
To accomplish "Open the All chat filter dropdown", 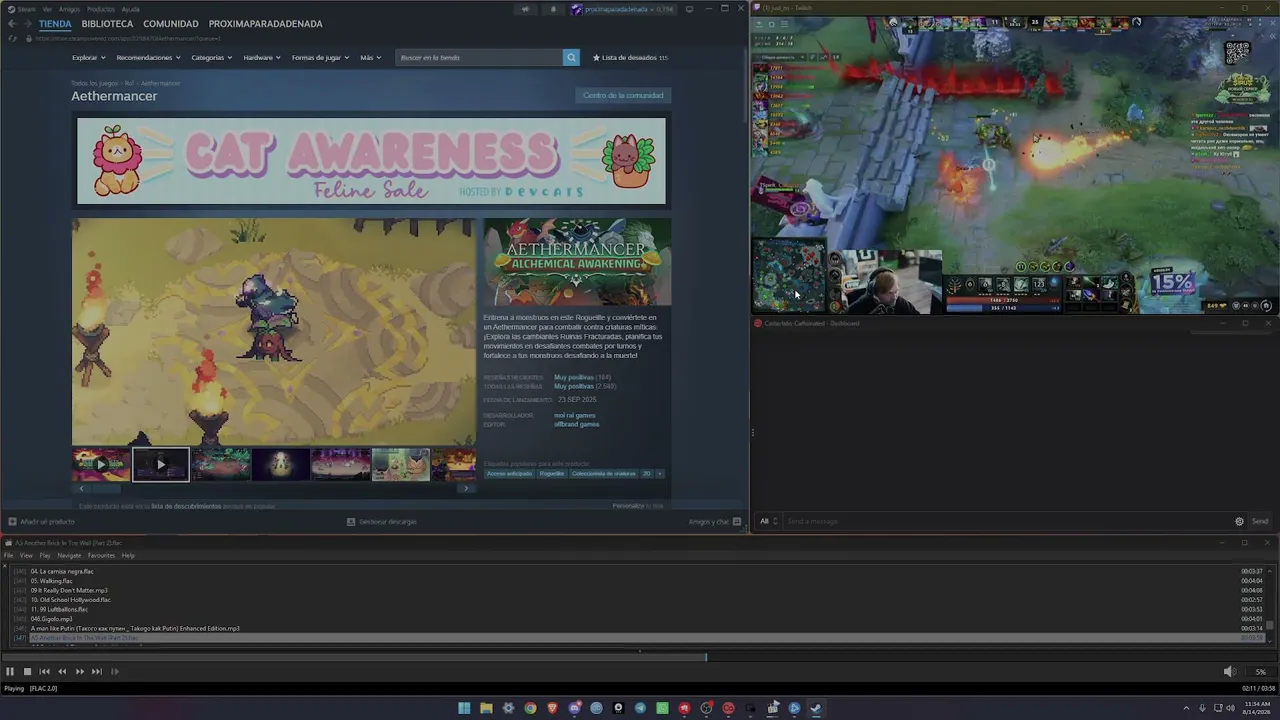I will click(x=768, y=521).
